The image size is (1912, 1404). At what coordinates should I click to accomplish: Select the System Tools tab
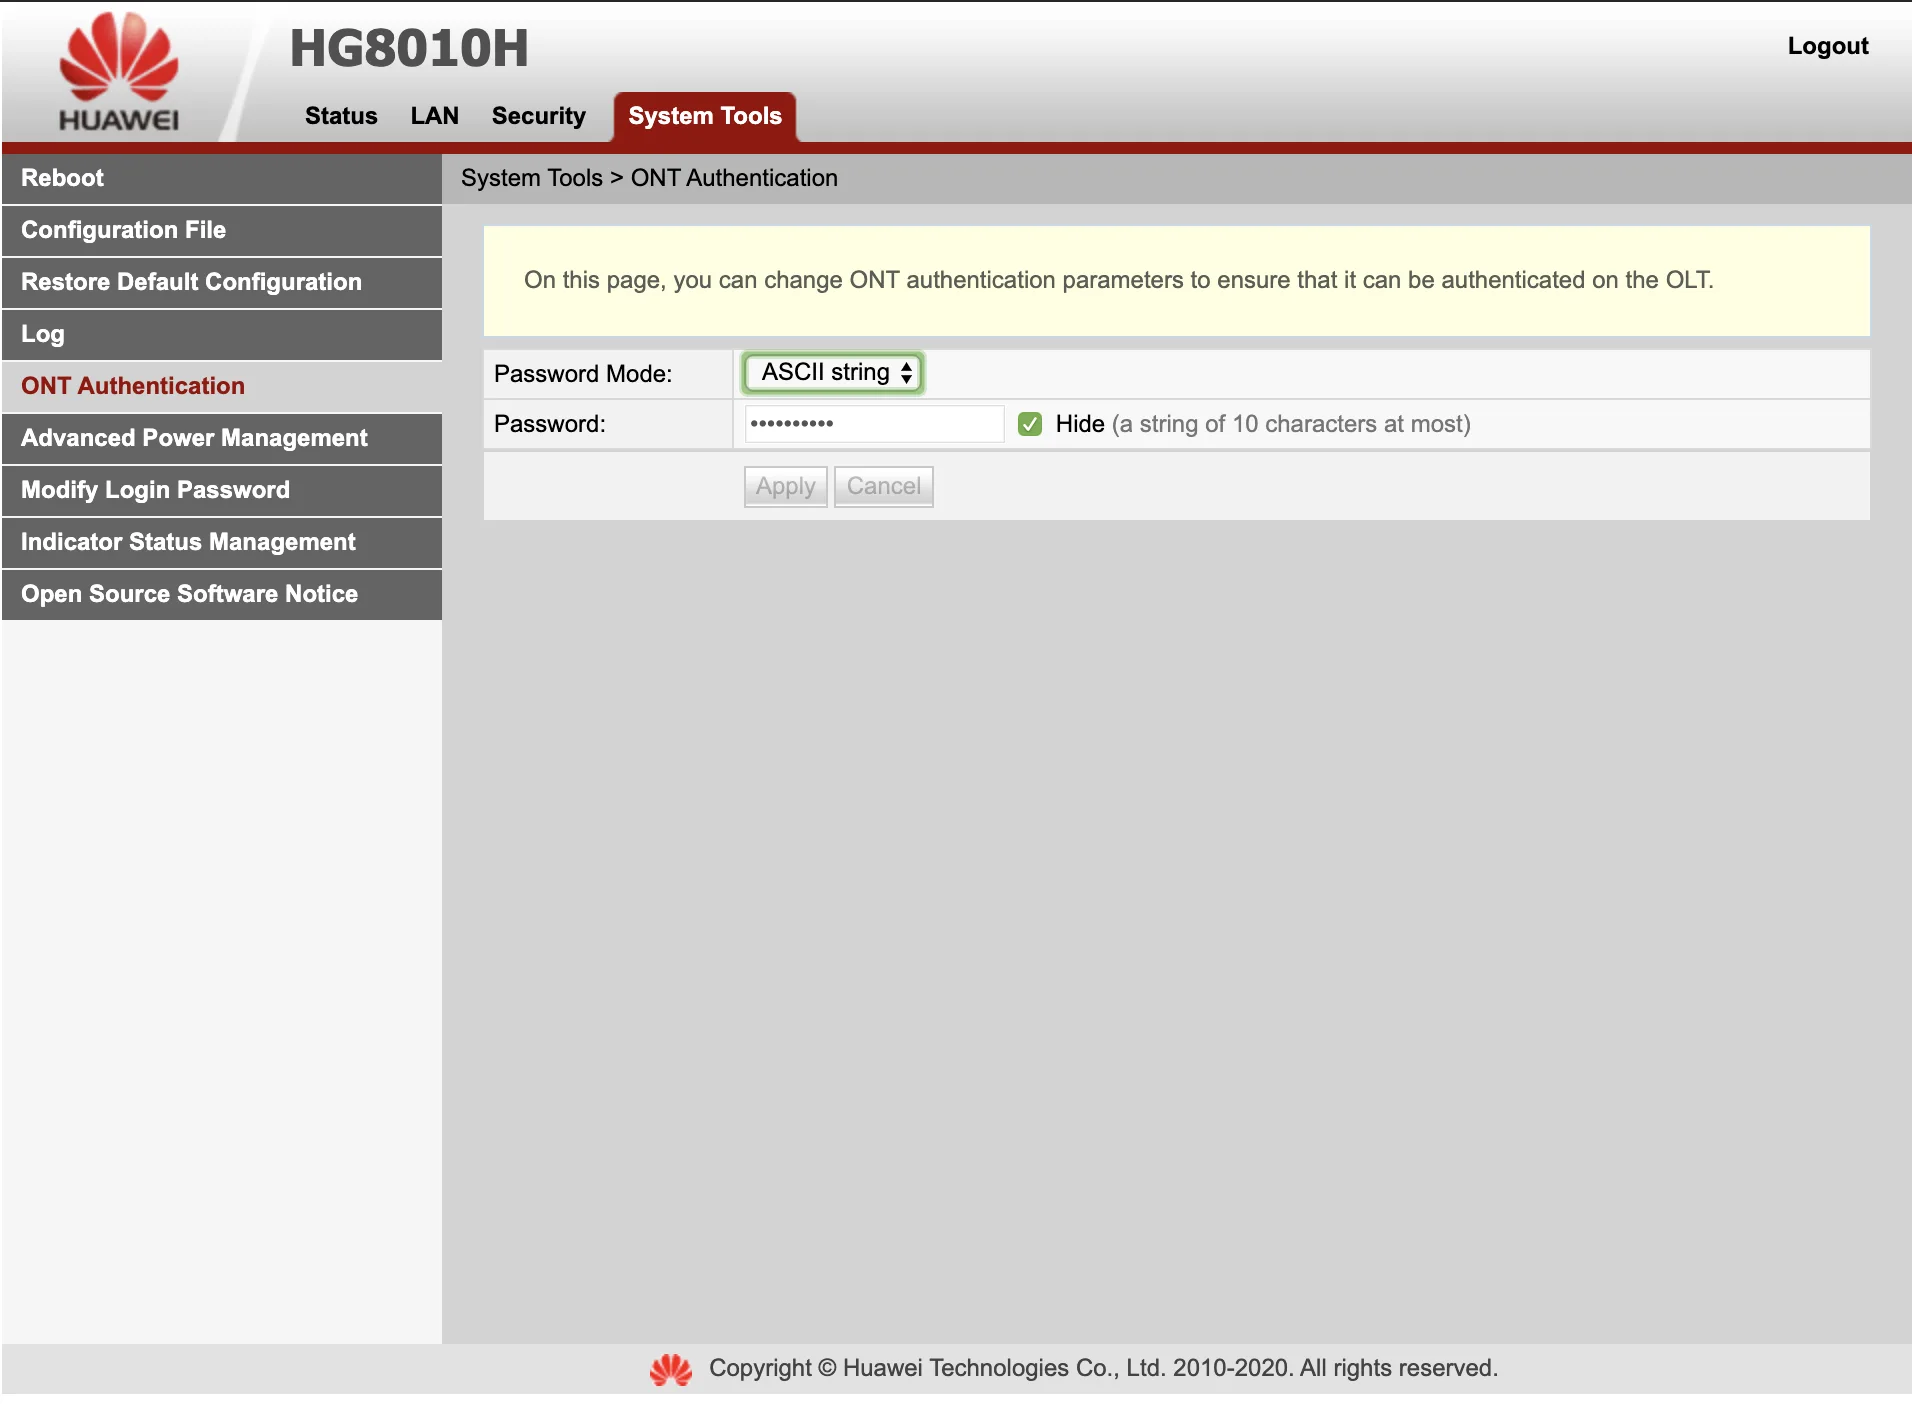click(704, 116)
